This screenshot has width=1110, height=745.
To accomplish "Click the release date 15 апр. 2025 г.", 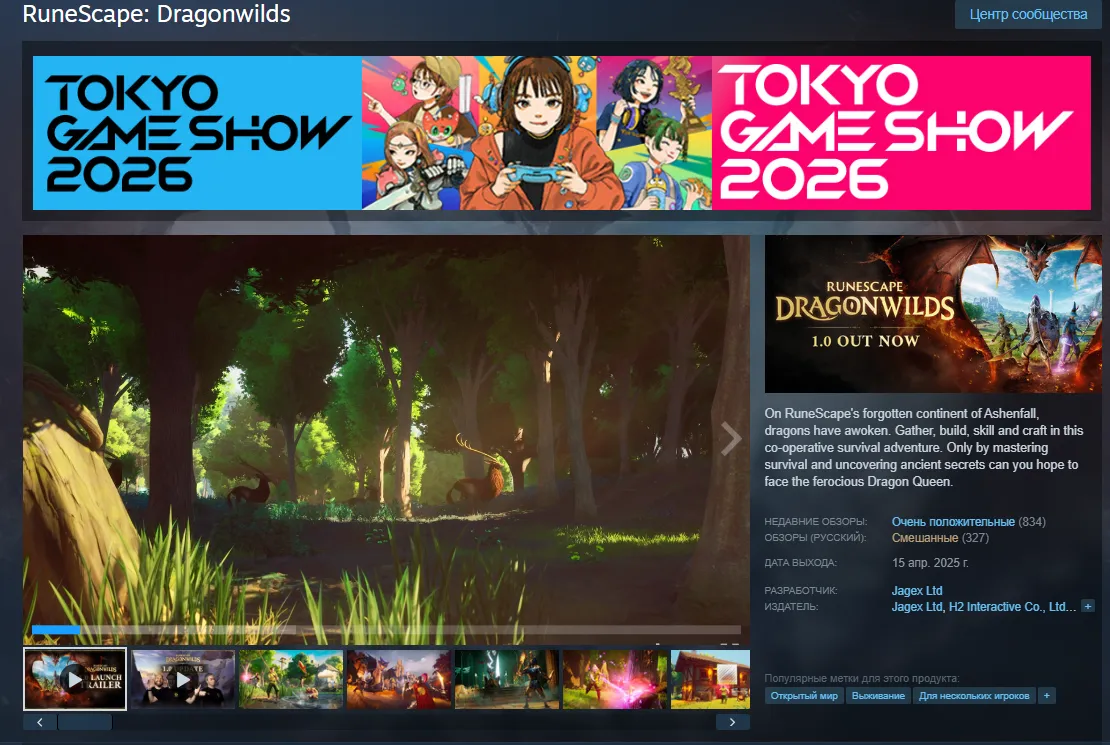I will [930, 563].
